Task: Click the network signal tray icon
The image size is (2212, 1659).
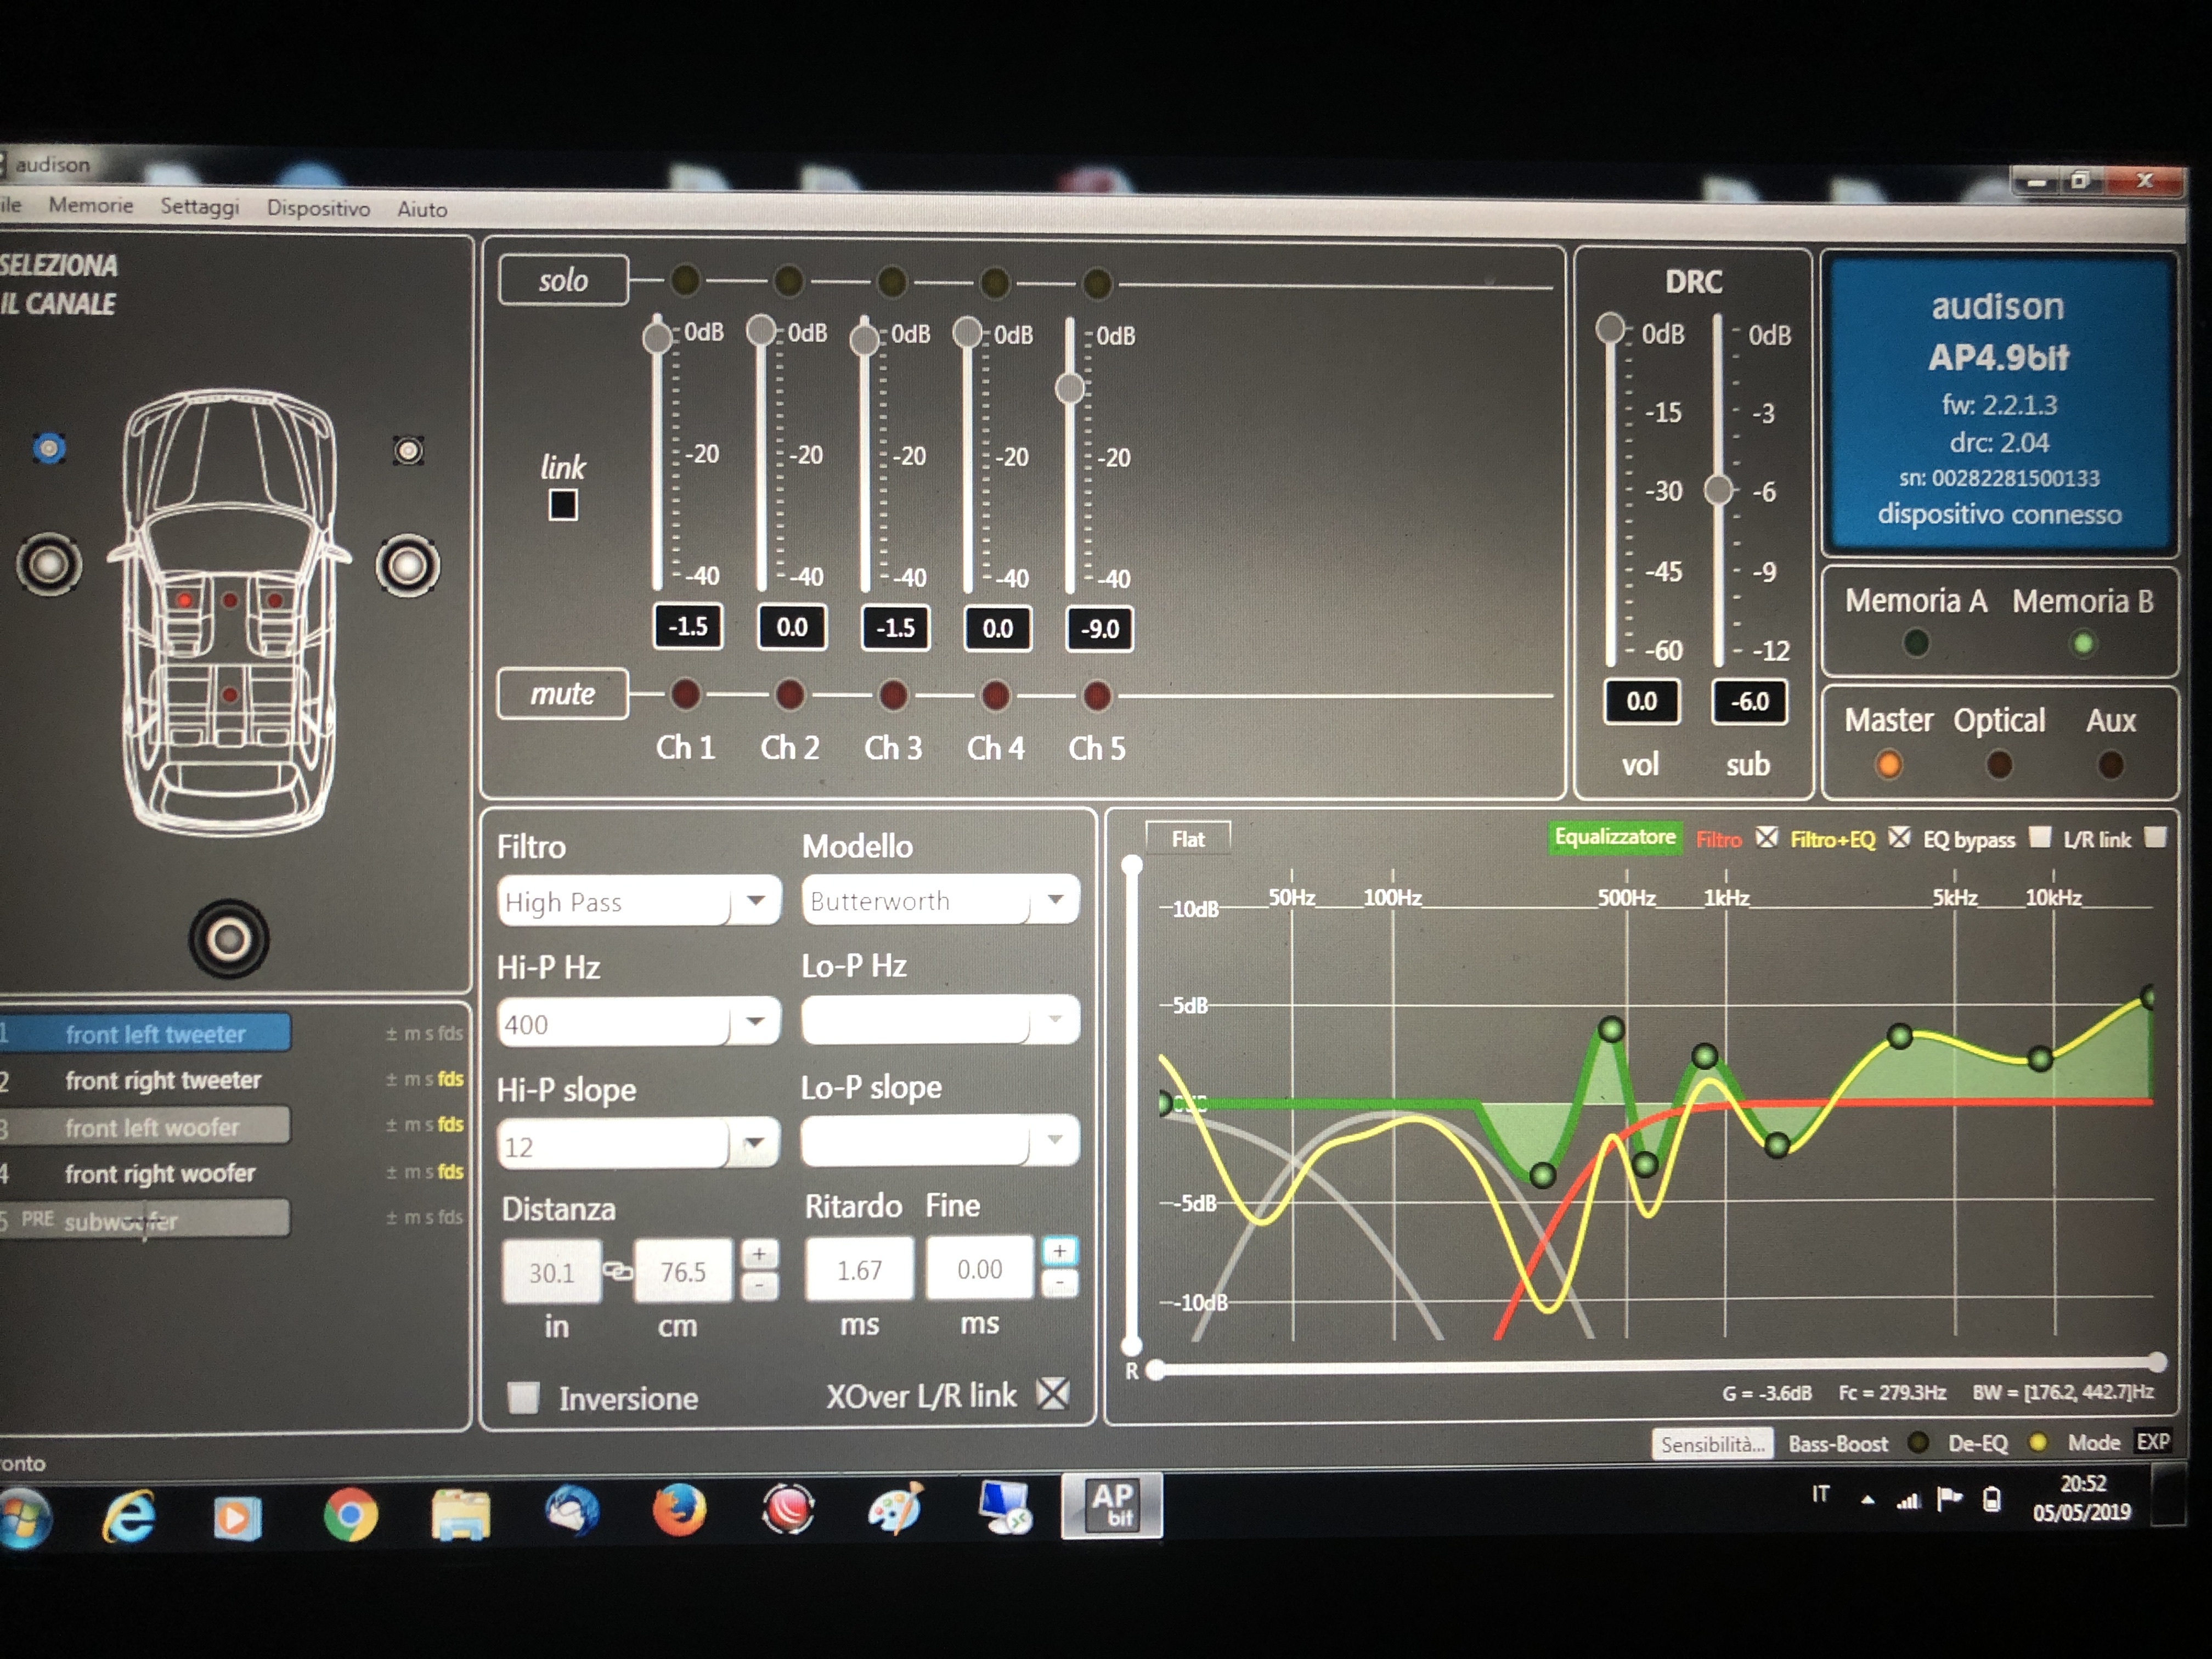Action: [1908, 1500]
